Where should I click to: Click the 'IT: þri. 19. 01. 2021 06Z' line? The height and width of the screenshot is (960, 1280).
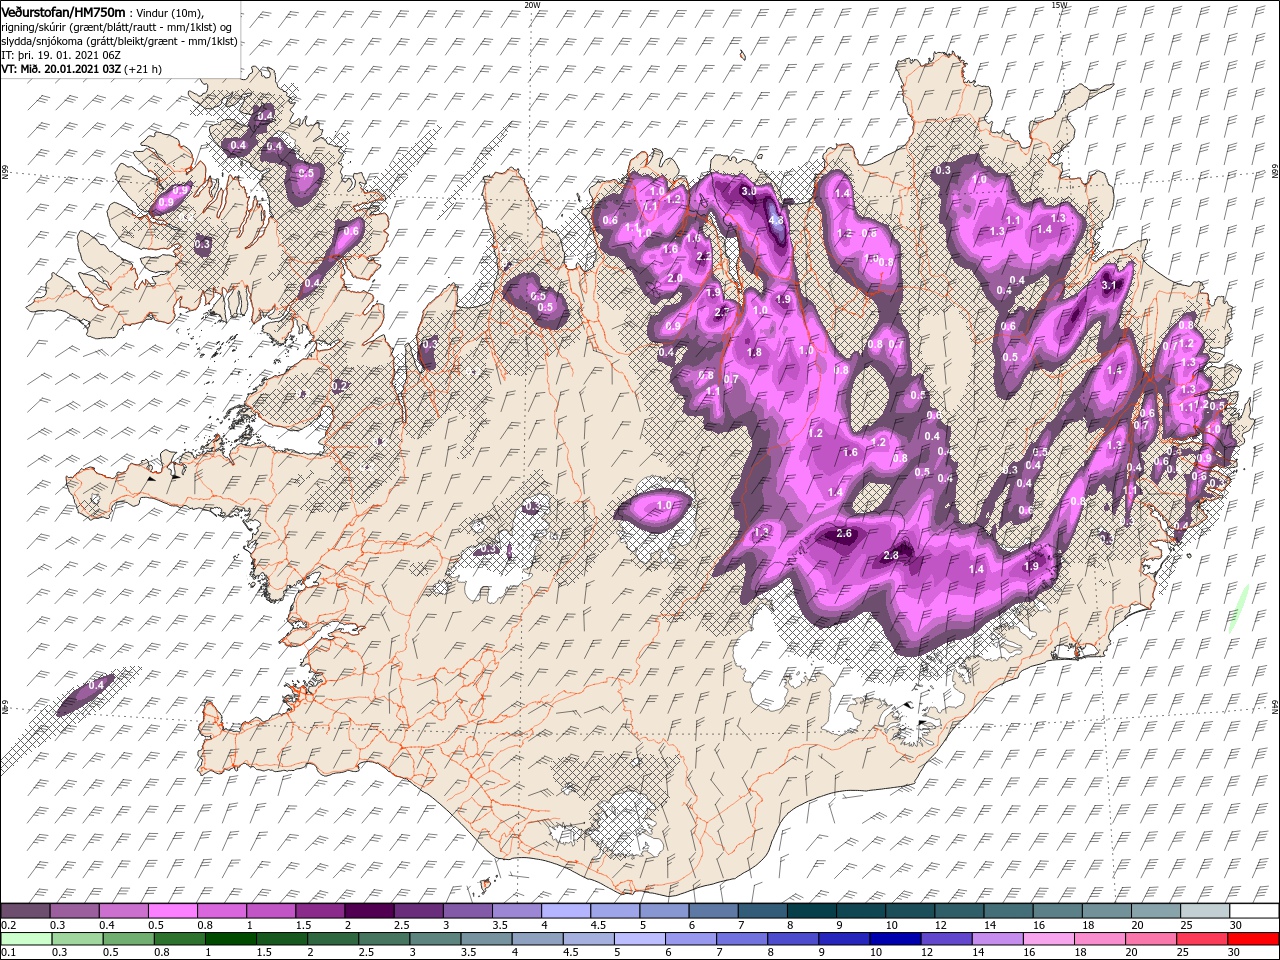61,55
